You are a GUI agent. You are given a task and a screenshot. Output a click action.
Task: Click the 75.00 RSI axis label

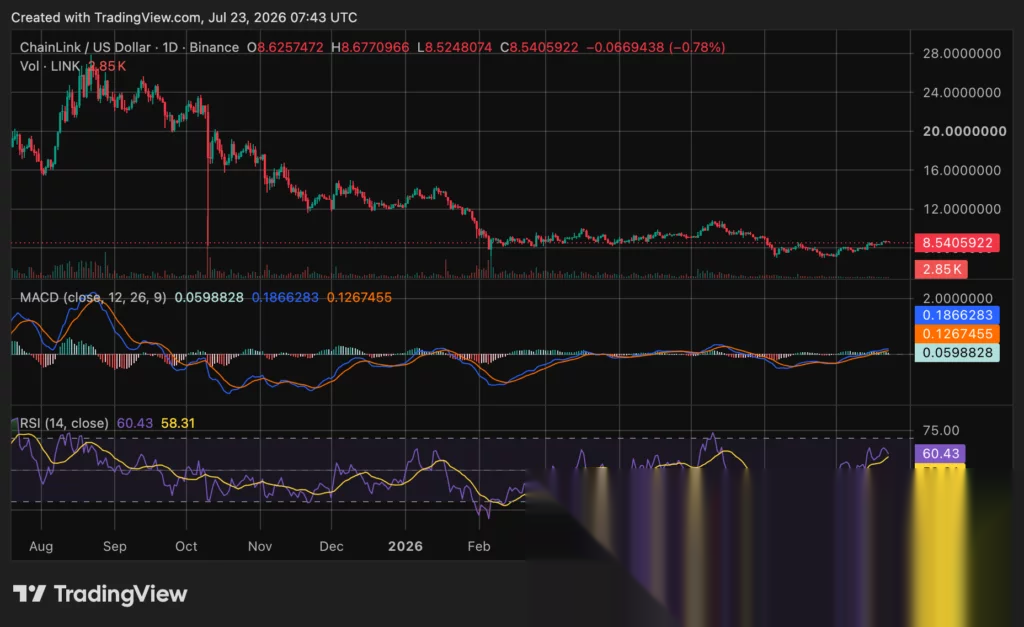click(x=940, y=430)
